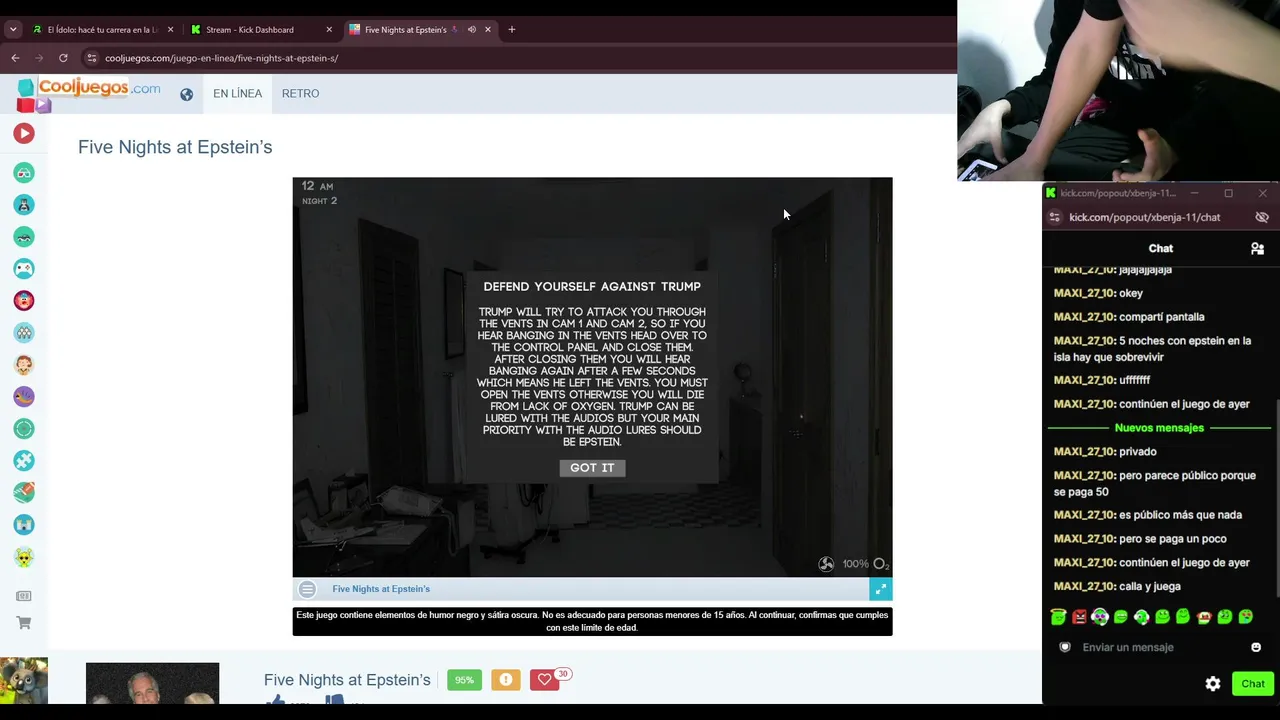This screenshot has width=1280, height=720.
Task: Open a new browser tab
Action: [512, 30]
